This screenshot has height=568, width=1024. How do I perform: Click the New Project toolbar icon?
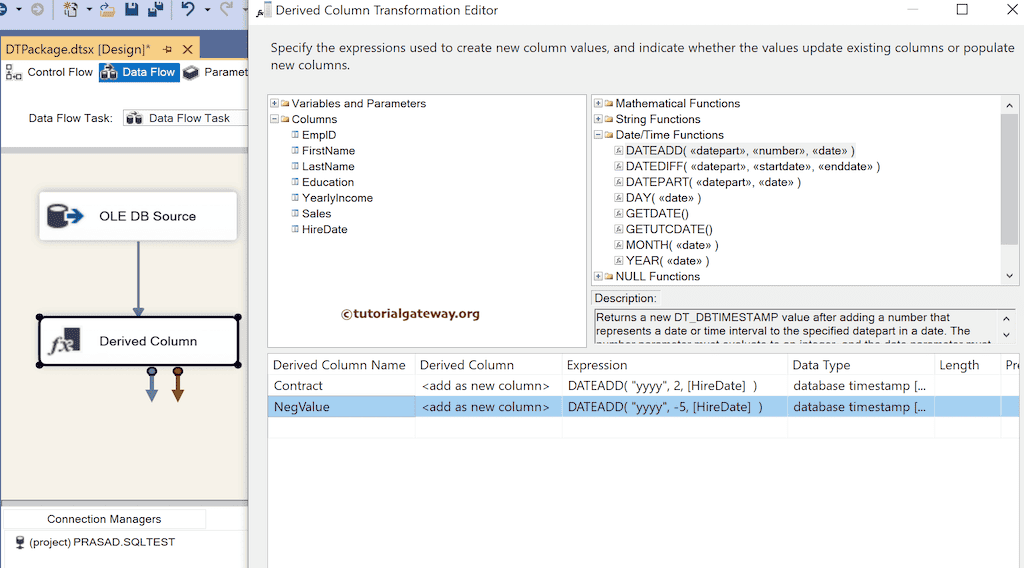tap(71, 10)
